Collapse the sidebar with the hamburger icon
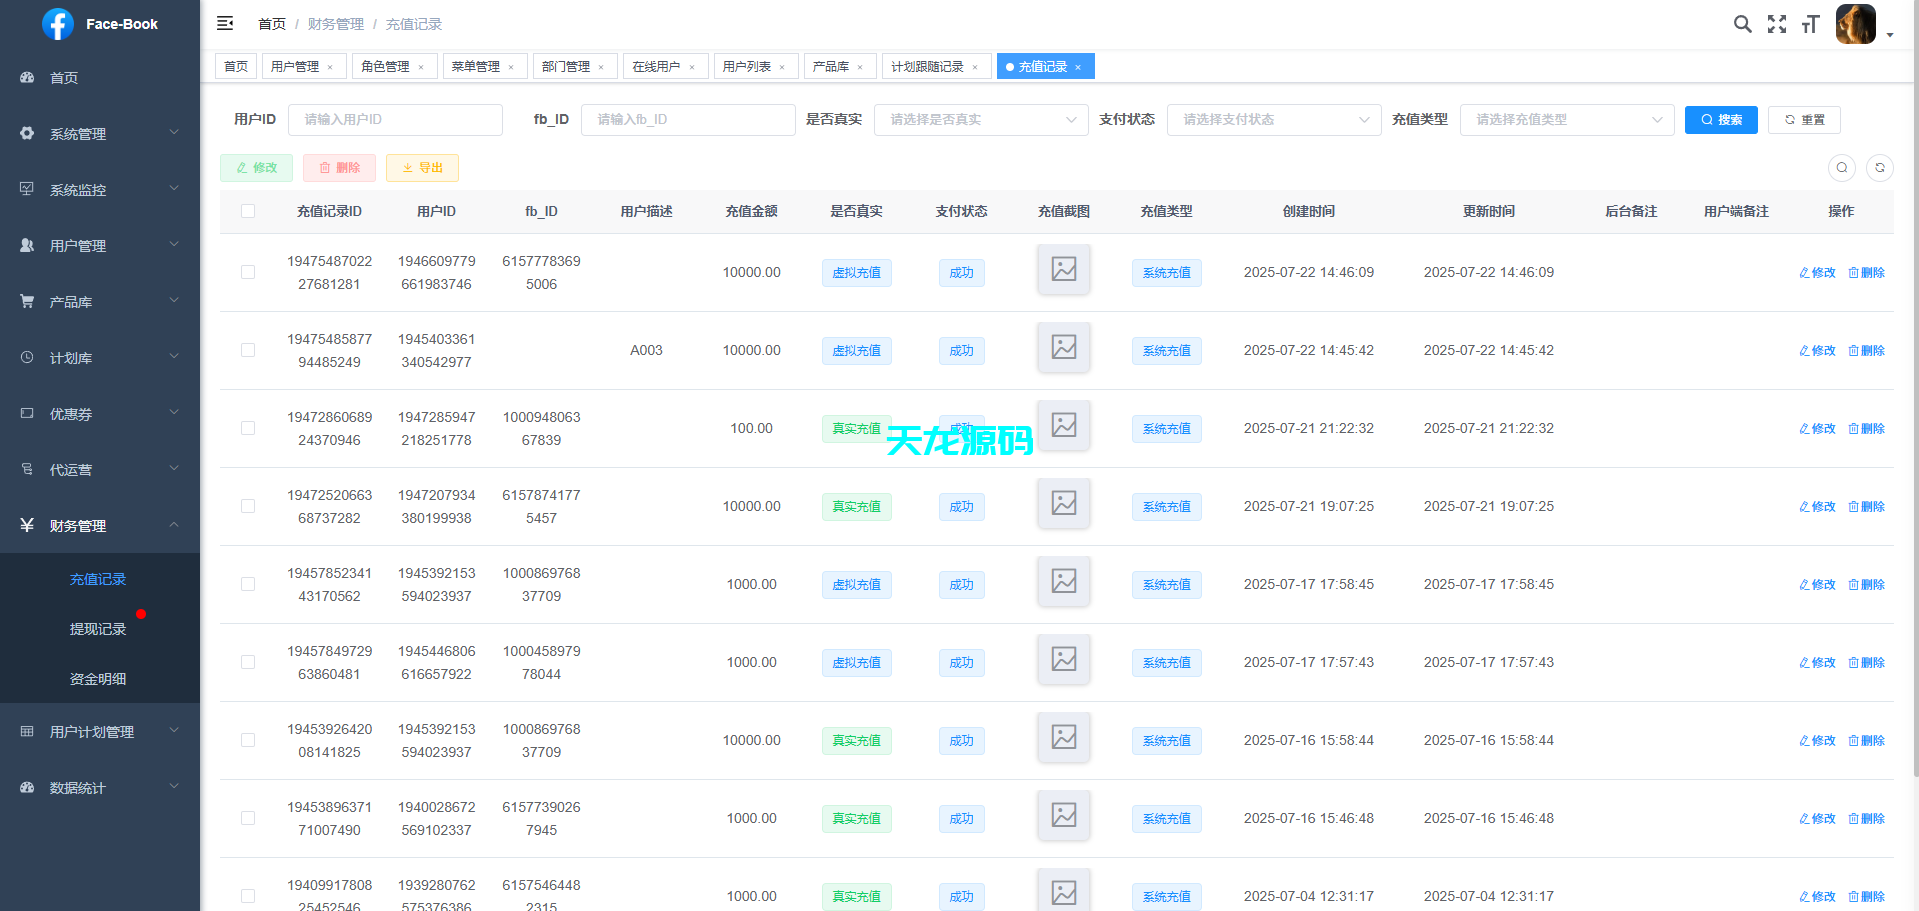The width and height of the screenshot is (1919, 911). [225, 23]
